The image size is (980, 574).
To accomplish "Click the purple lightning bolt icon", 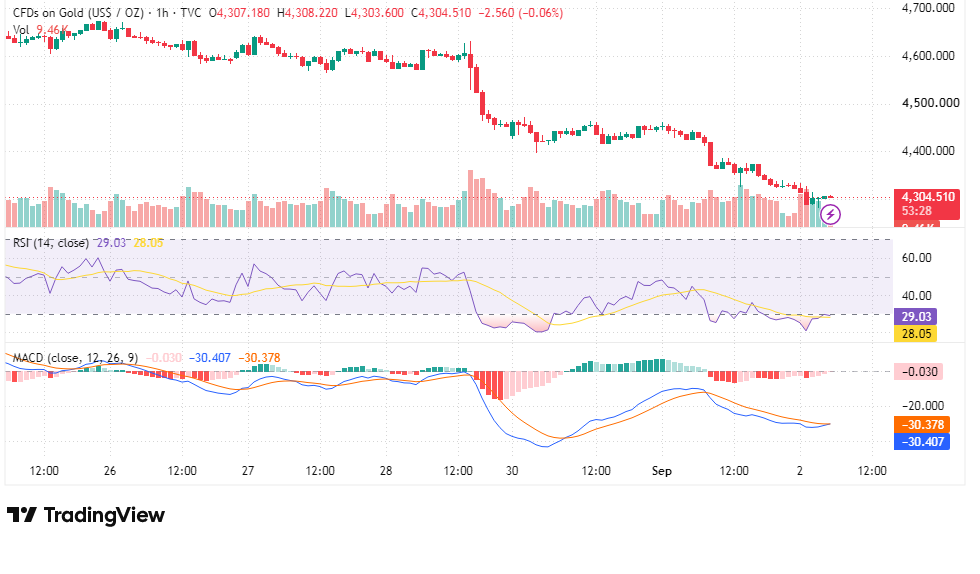I will (x=830, y=215).
